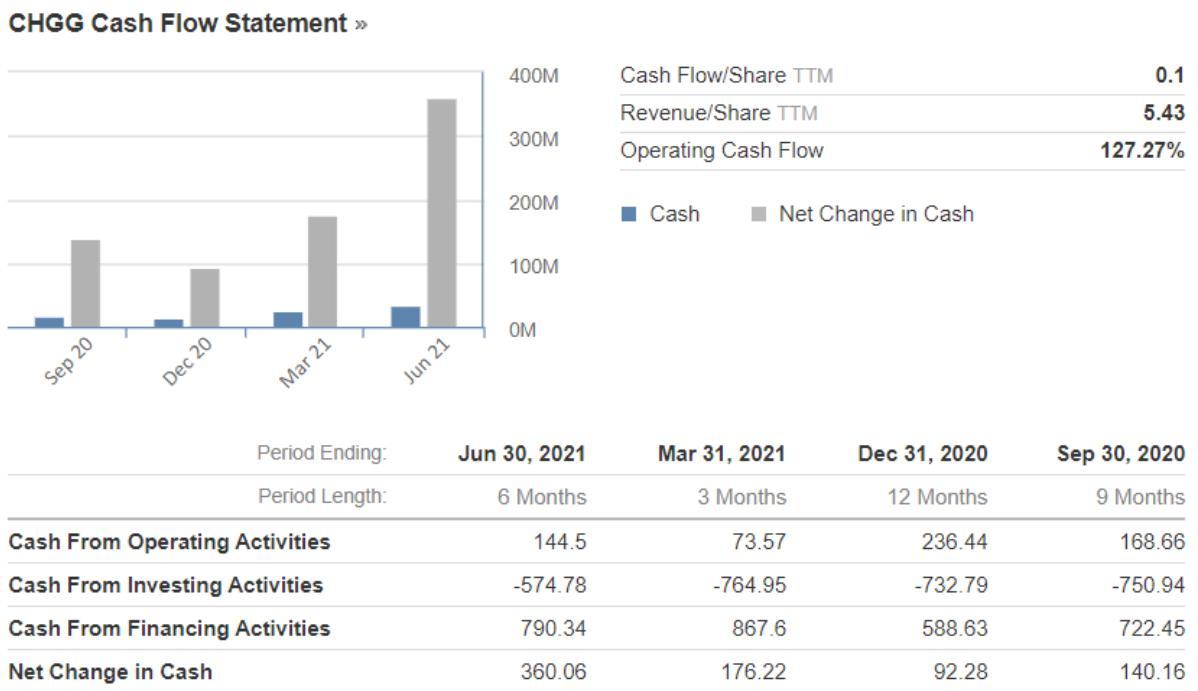Click the Cash From Financing Activities row label

pos(170,628)
